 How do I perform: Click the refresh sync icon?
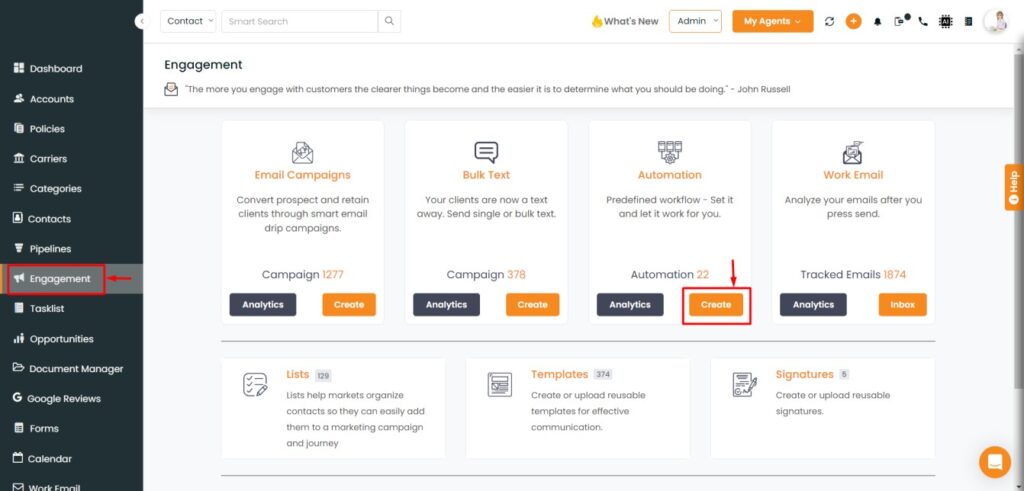[x=829, y=22]
